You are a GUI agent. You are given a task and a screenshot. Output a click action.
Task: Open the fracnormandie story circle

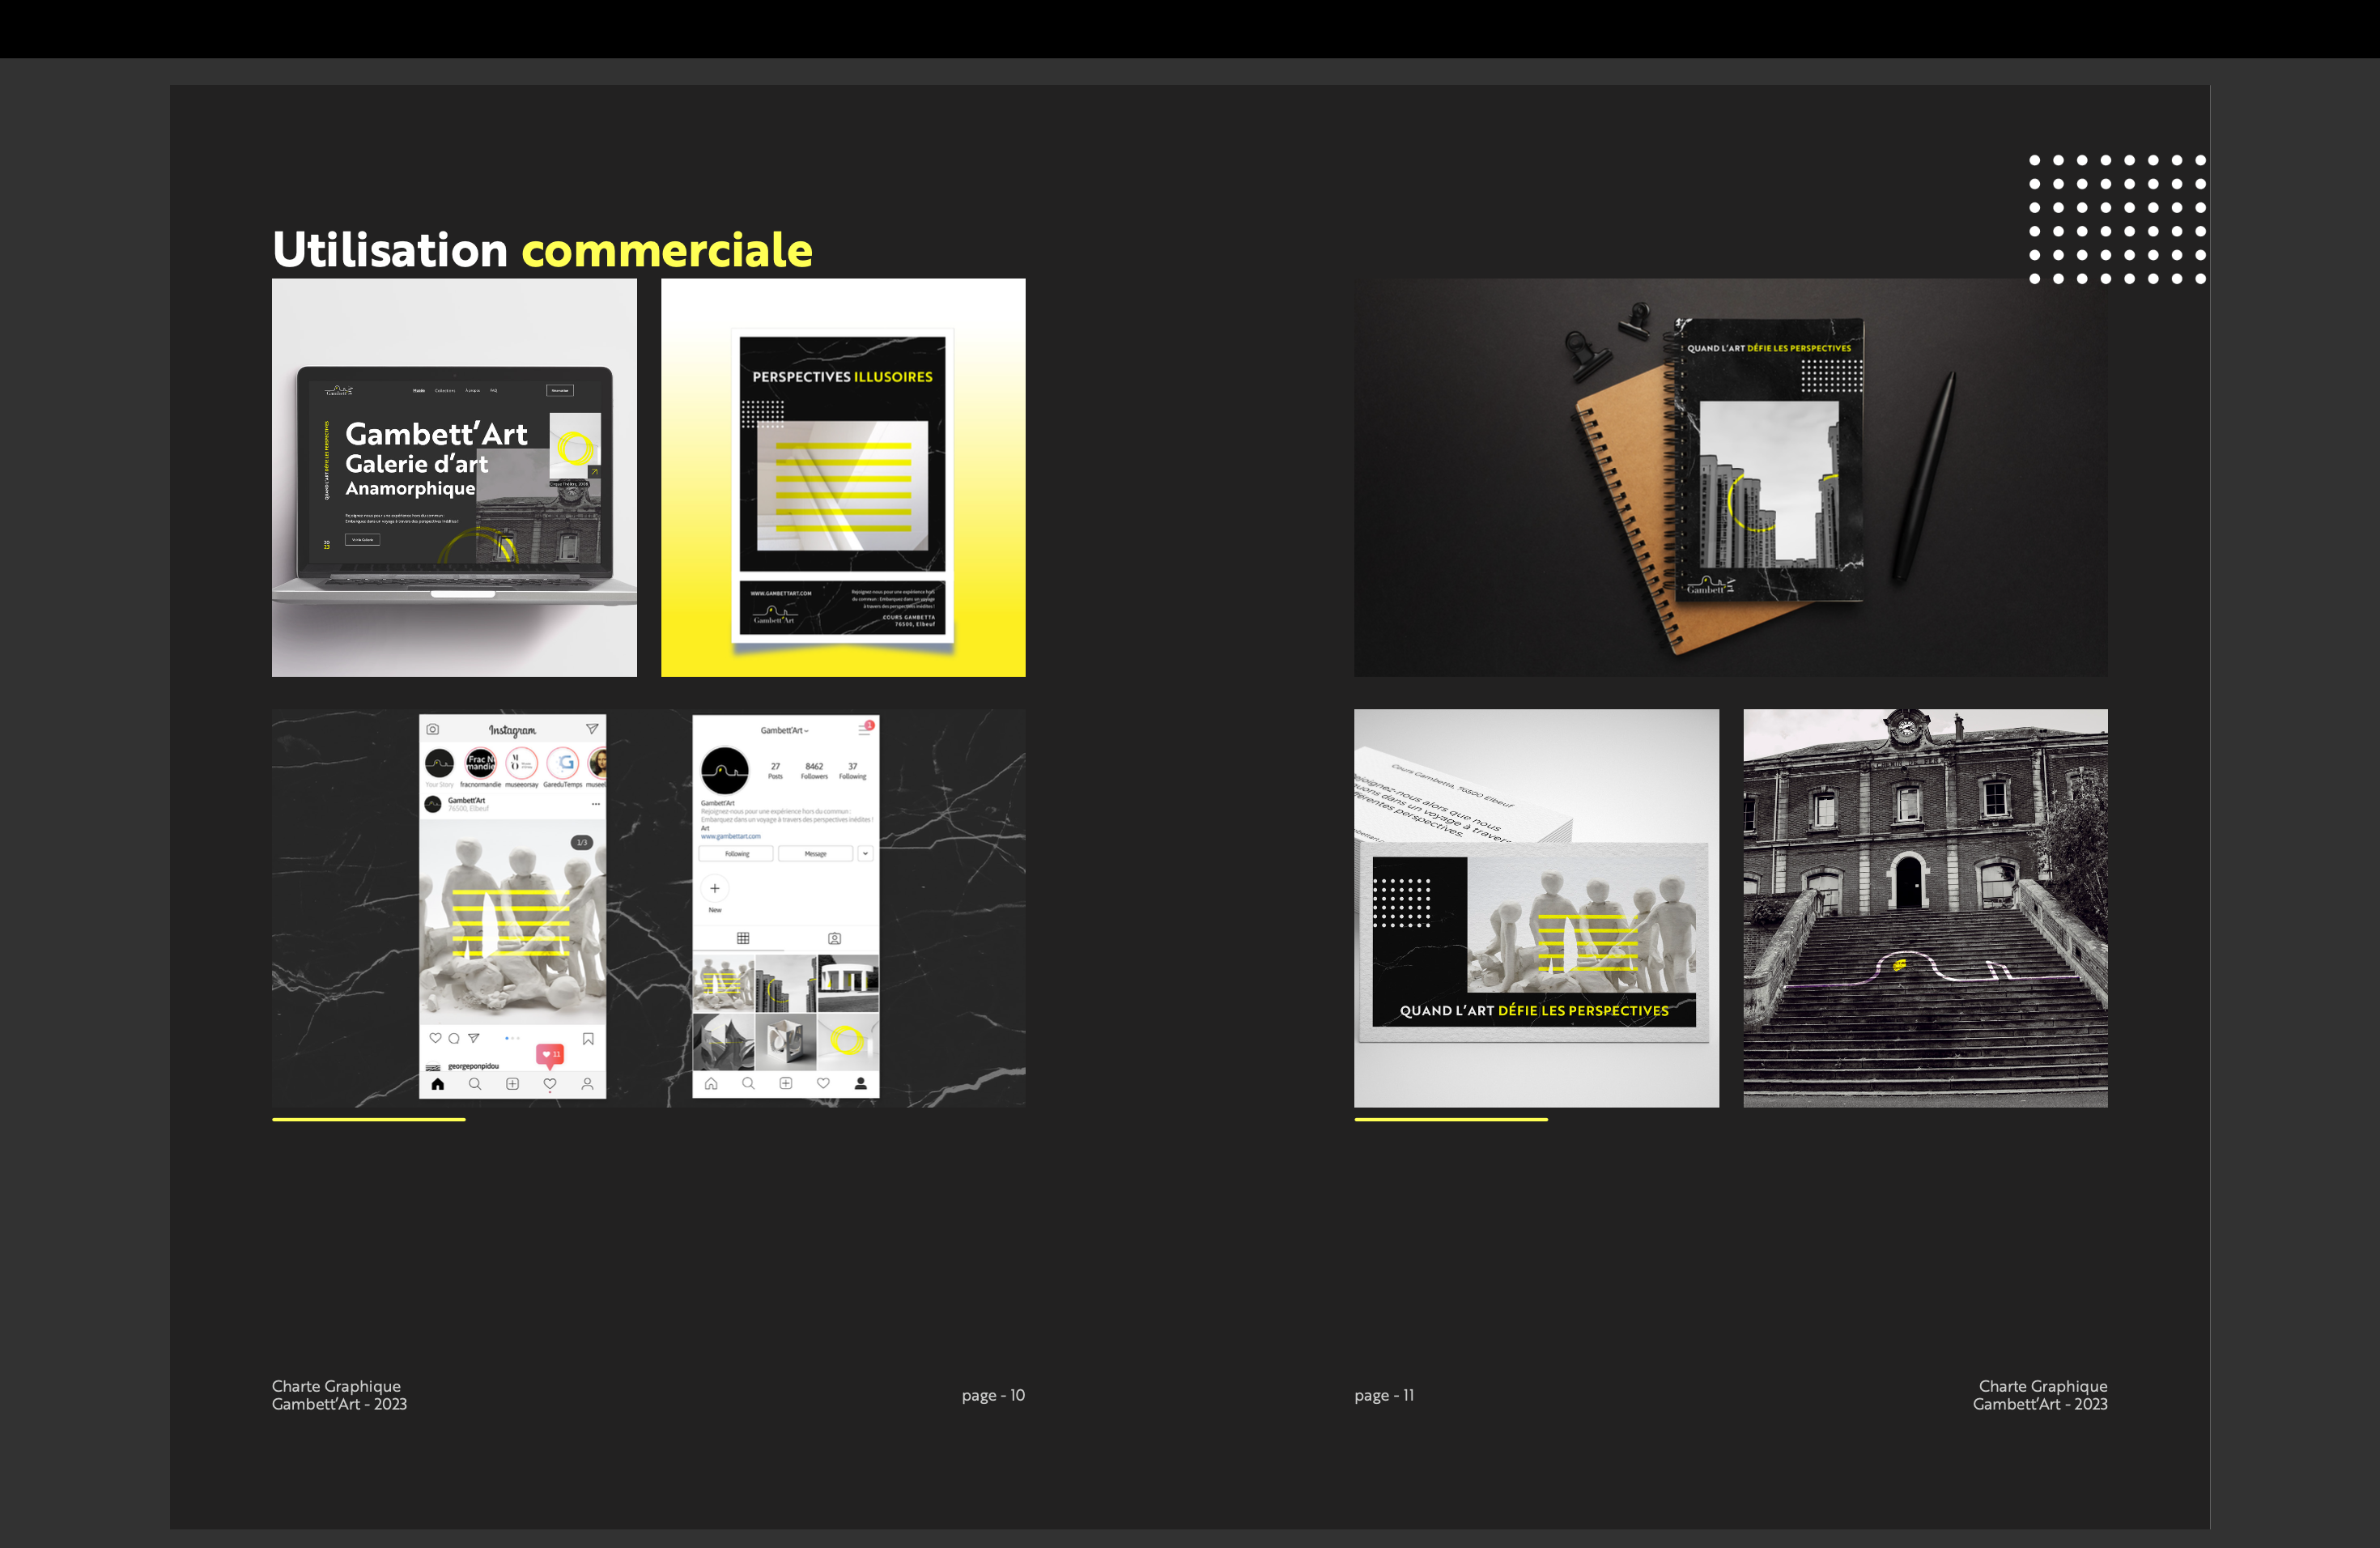tap(481, 763)
